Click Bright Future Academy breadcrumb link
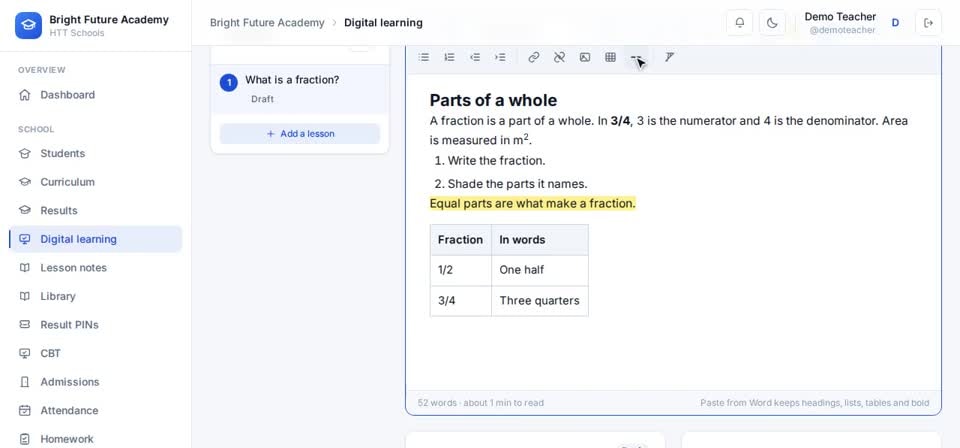Viewport: 960px width, 448px height. coord(267,23)
